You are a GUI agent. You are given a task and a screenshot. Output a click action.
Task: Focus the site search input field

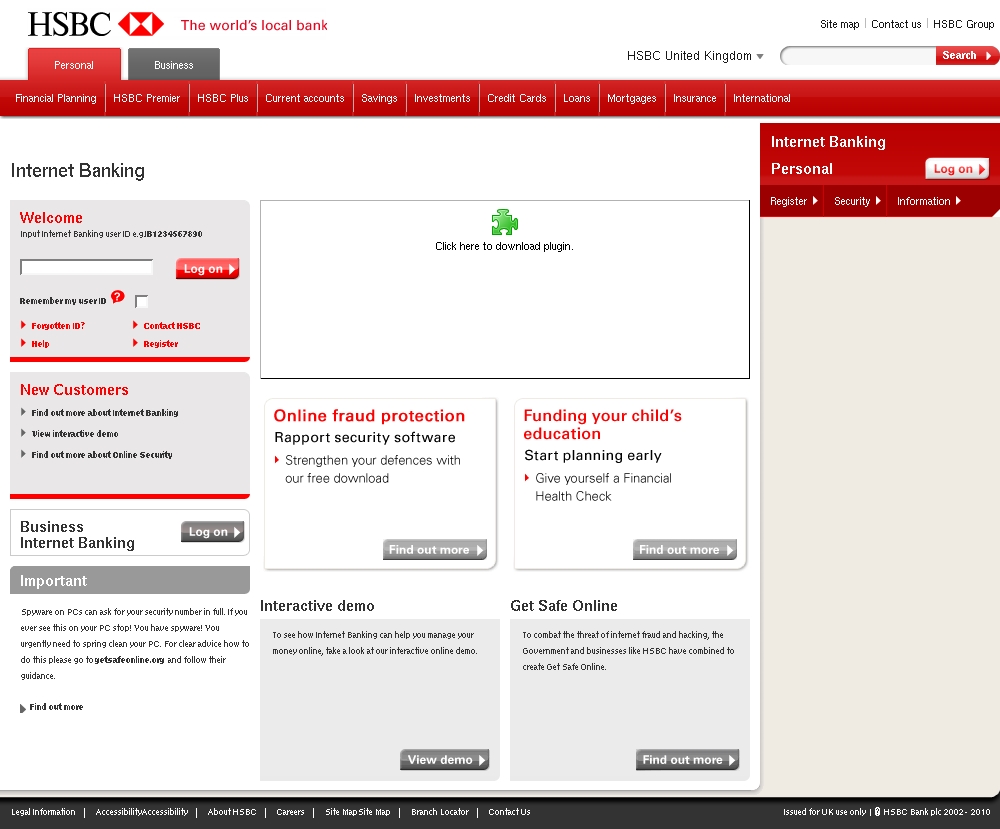coord(859,55)
